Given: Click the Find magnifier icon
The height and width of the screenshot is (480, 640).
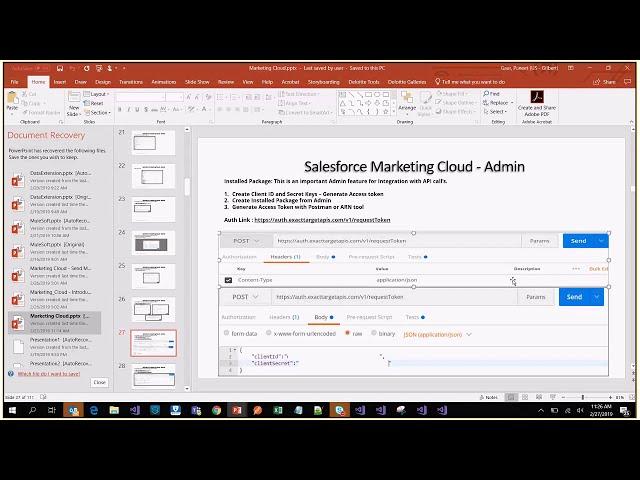Looking at the screenshot, I should pyautogui.click(x=486, y=94).
